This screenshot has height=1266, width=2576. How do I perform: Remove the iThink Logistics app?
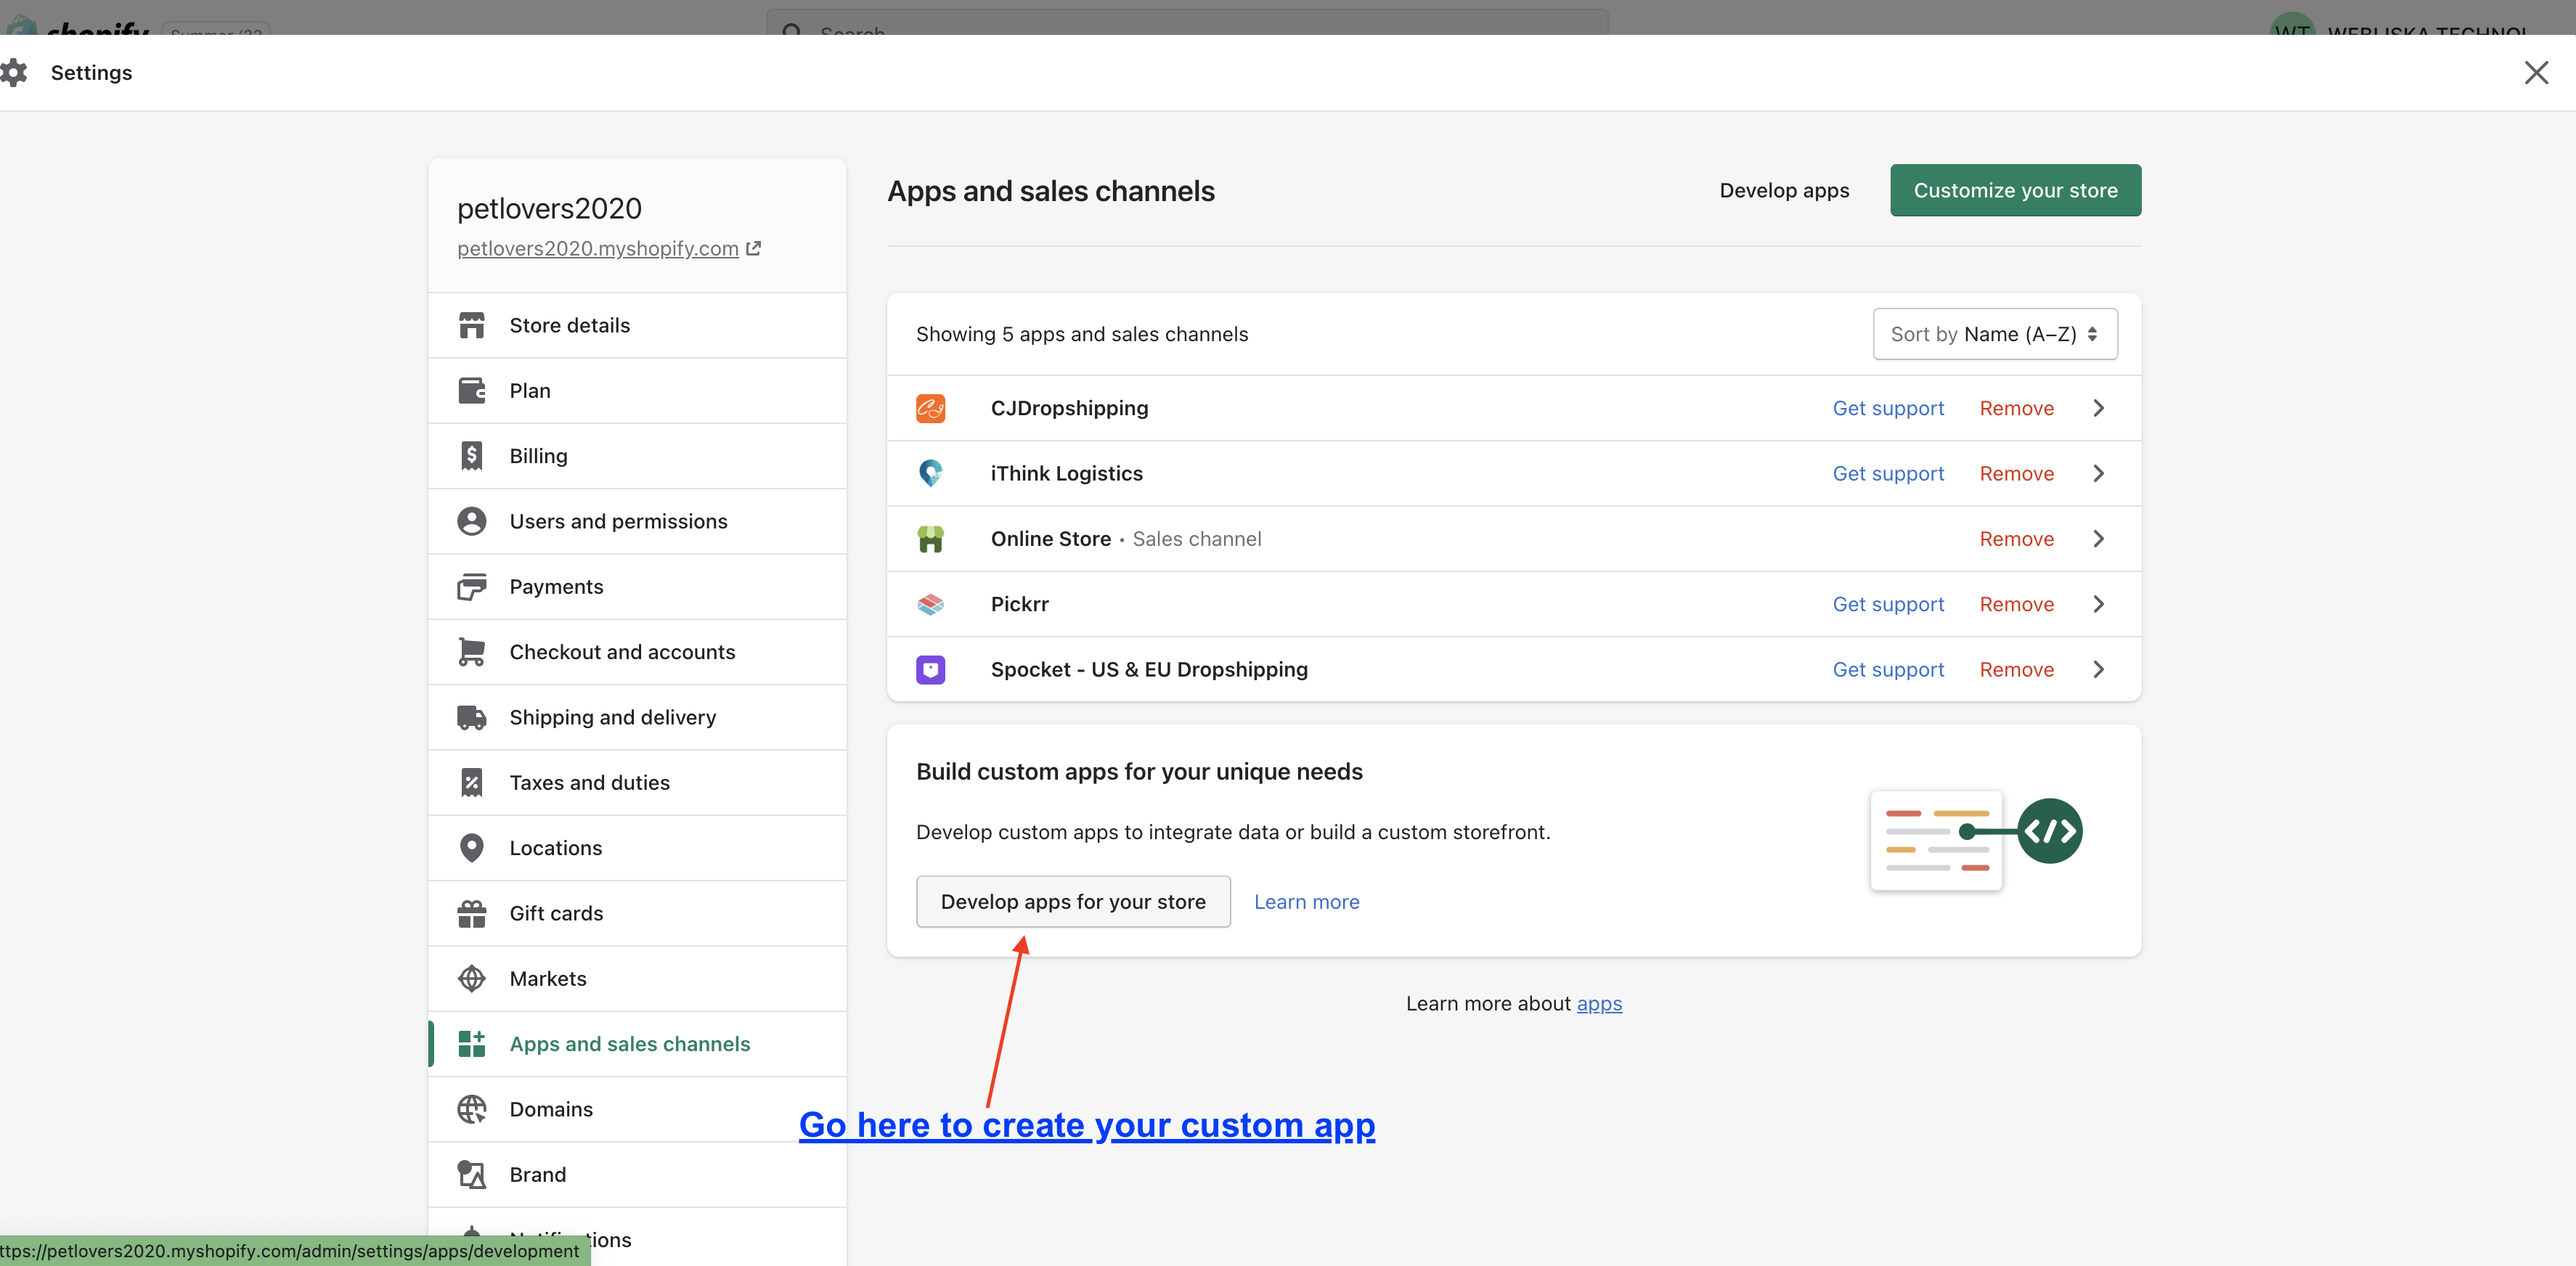click(2016, 473)
